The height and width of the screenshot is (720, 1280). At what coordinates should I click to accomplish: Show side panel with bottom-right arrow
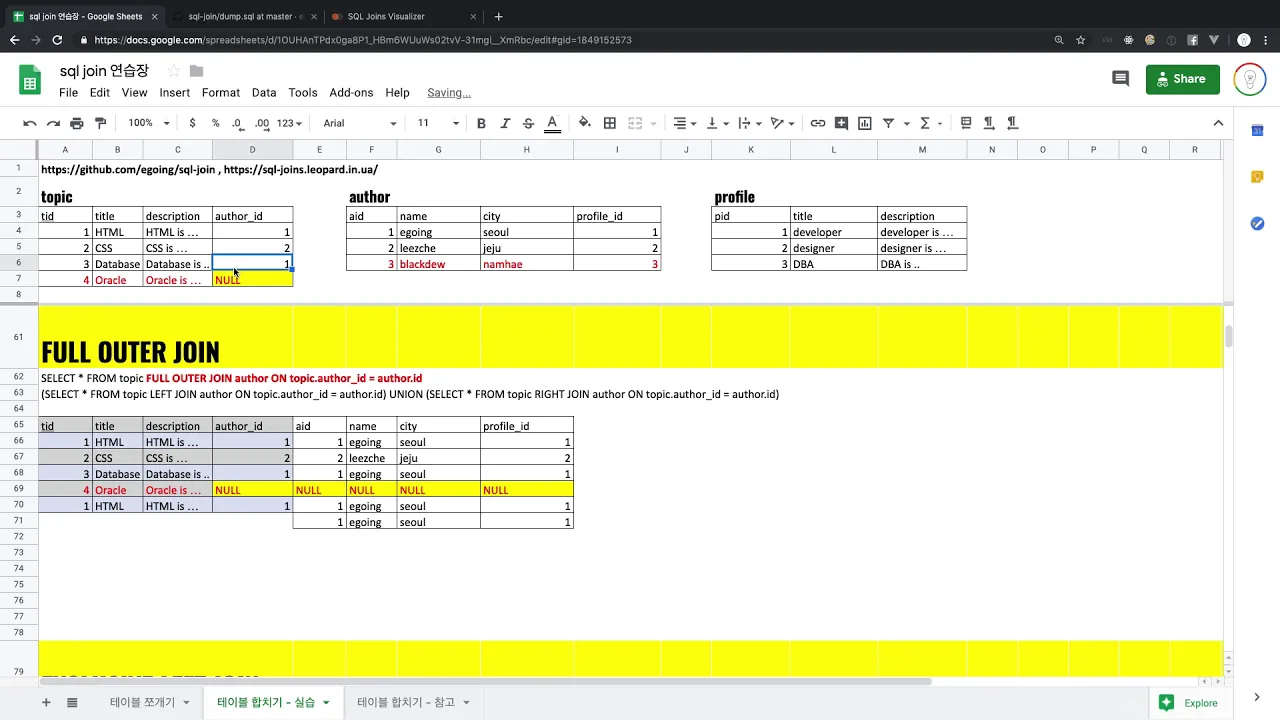tap(1257, 697)
